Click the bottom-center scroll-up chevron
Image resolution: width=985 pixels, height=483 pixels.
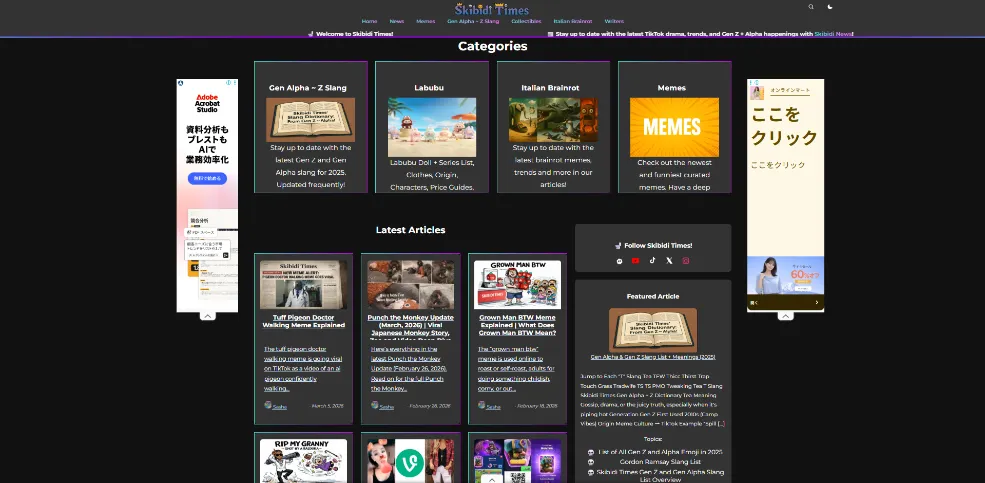[x=492, y=479]
